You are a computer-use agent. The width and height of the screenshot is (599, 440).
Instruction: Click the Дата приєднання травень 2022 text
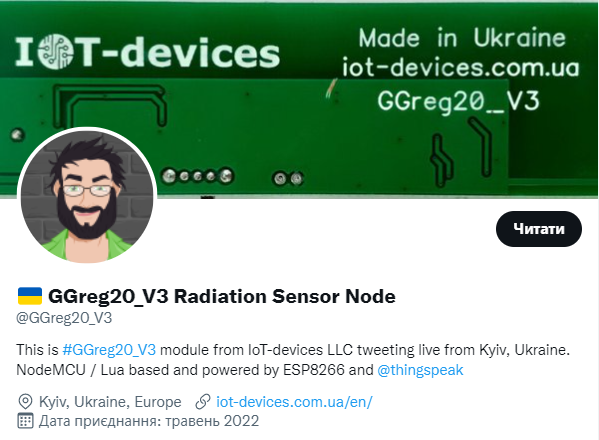(149, 421)
